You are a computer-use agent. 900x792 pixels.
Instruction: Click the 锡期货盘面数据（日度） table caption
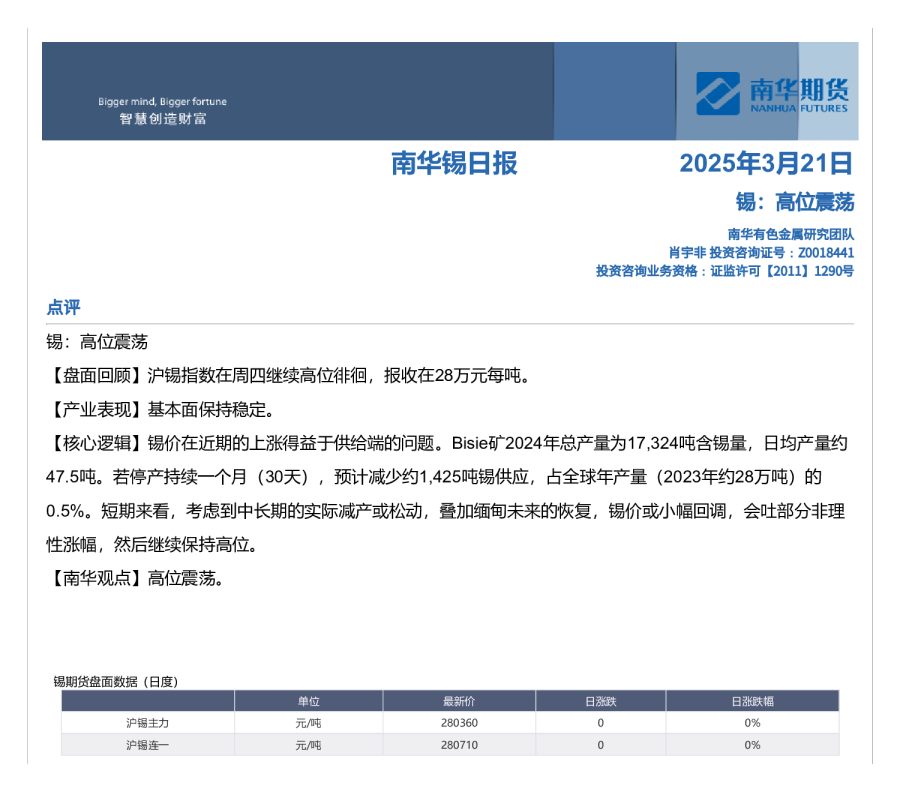click(115, 681)
